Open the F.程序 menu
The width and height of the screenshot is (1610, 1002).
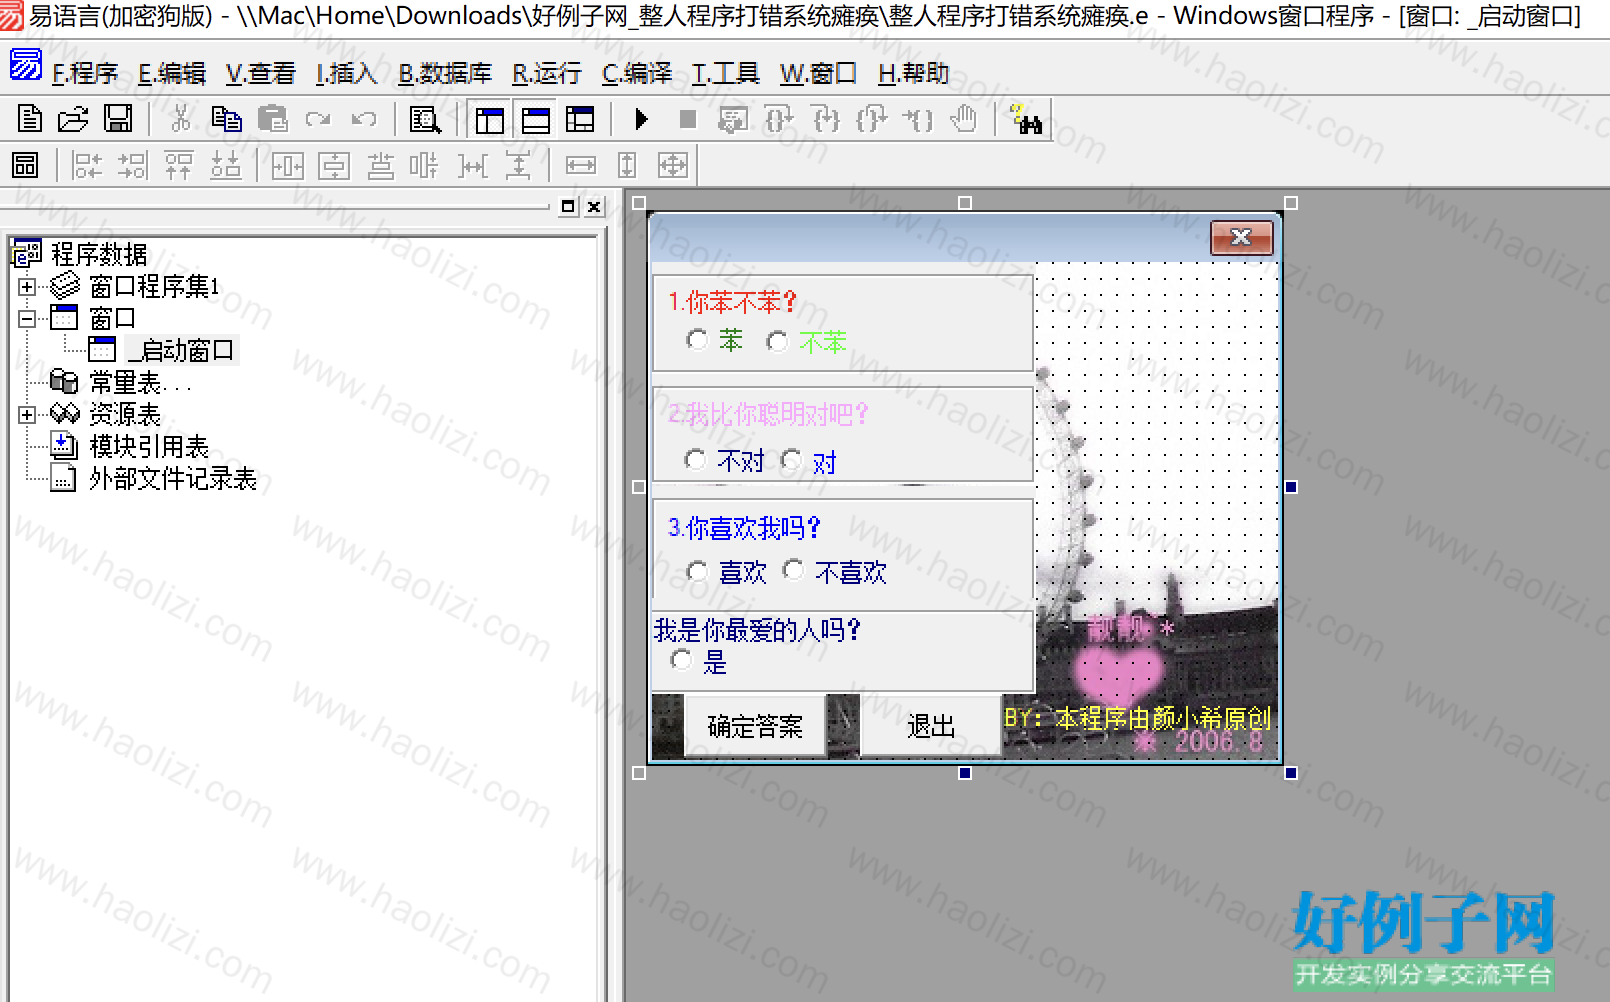tap(85, 73)
